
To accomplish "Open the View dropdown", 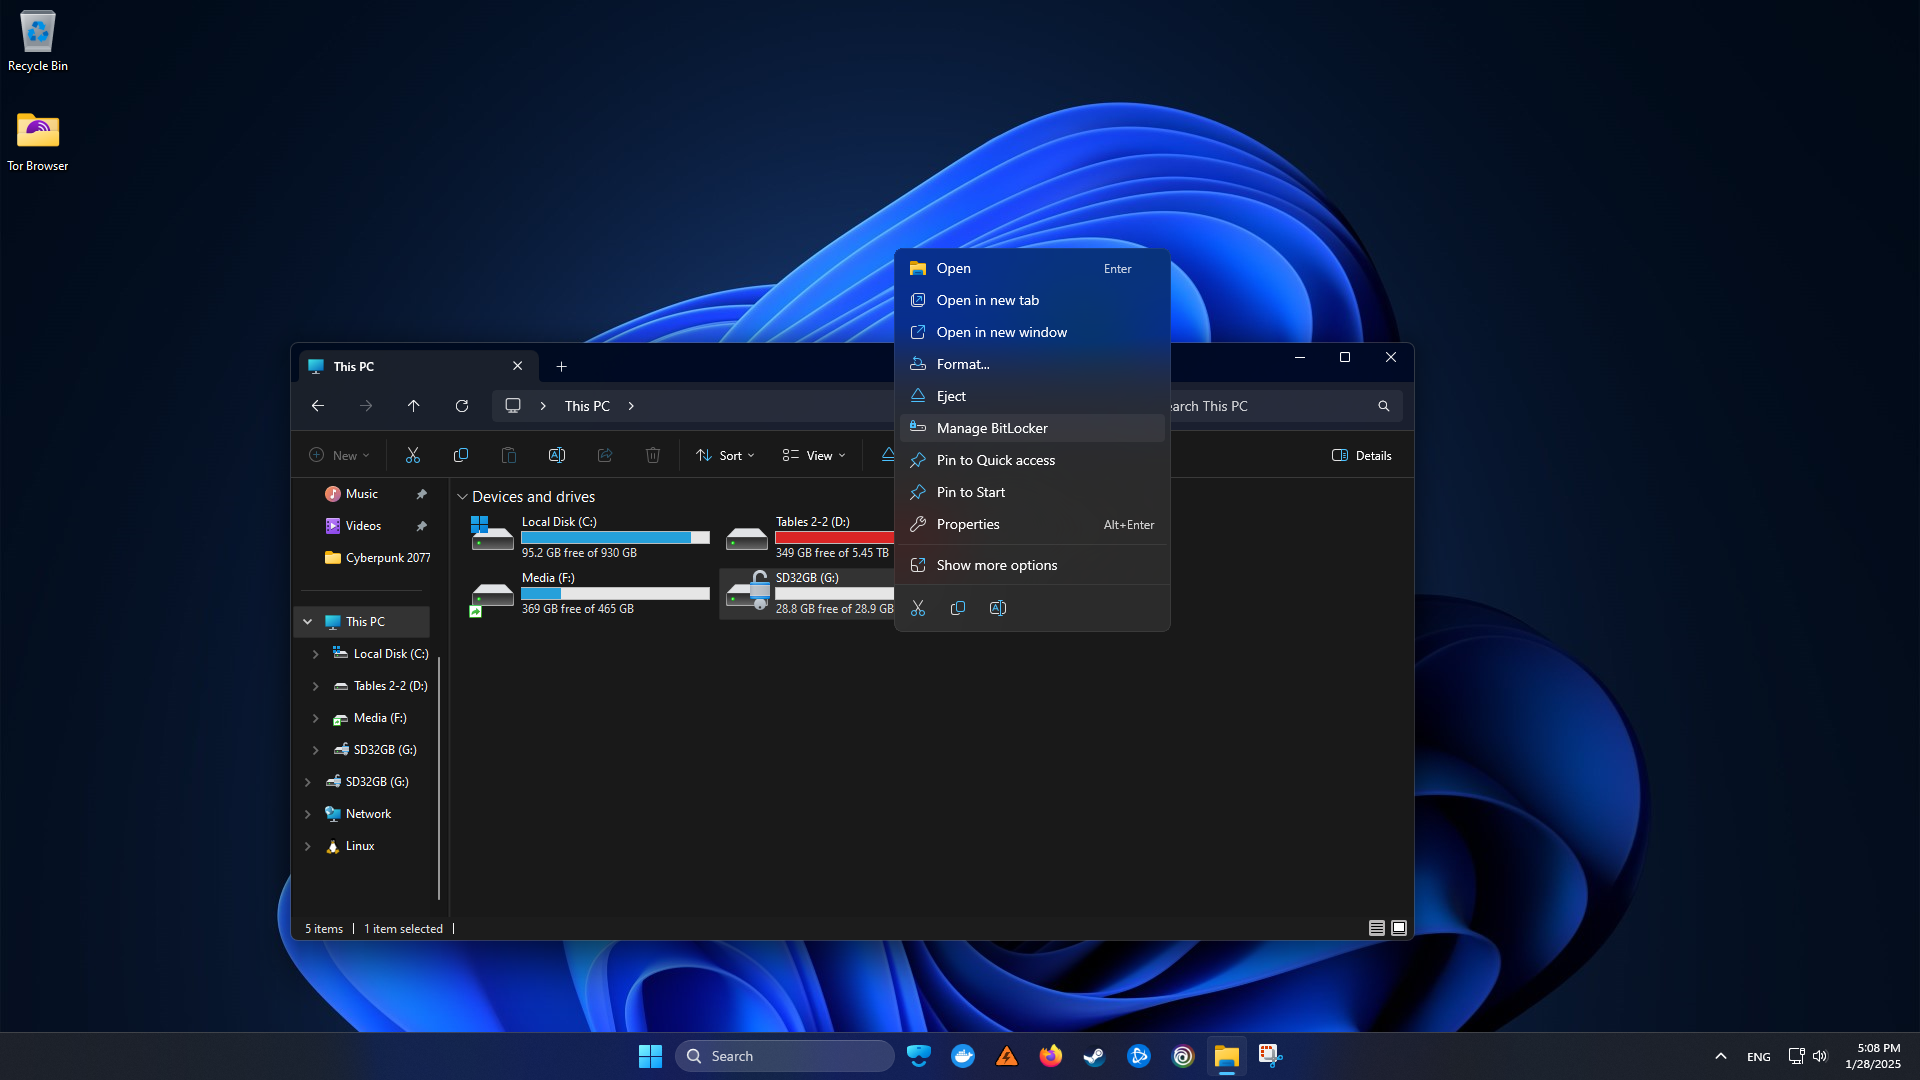I will (814, 455).
